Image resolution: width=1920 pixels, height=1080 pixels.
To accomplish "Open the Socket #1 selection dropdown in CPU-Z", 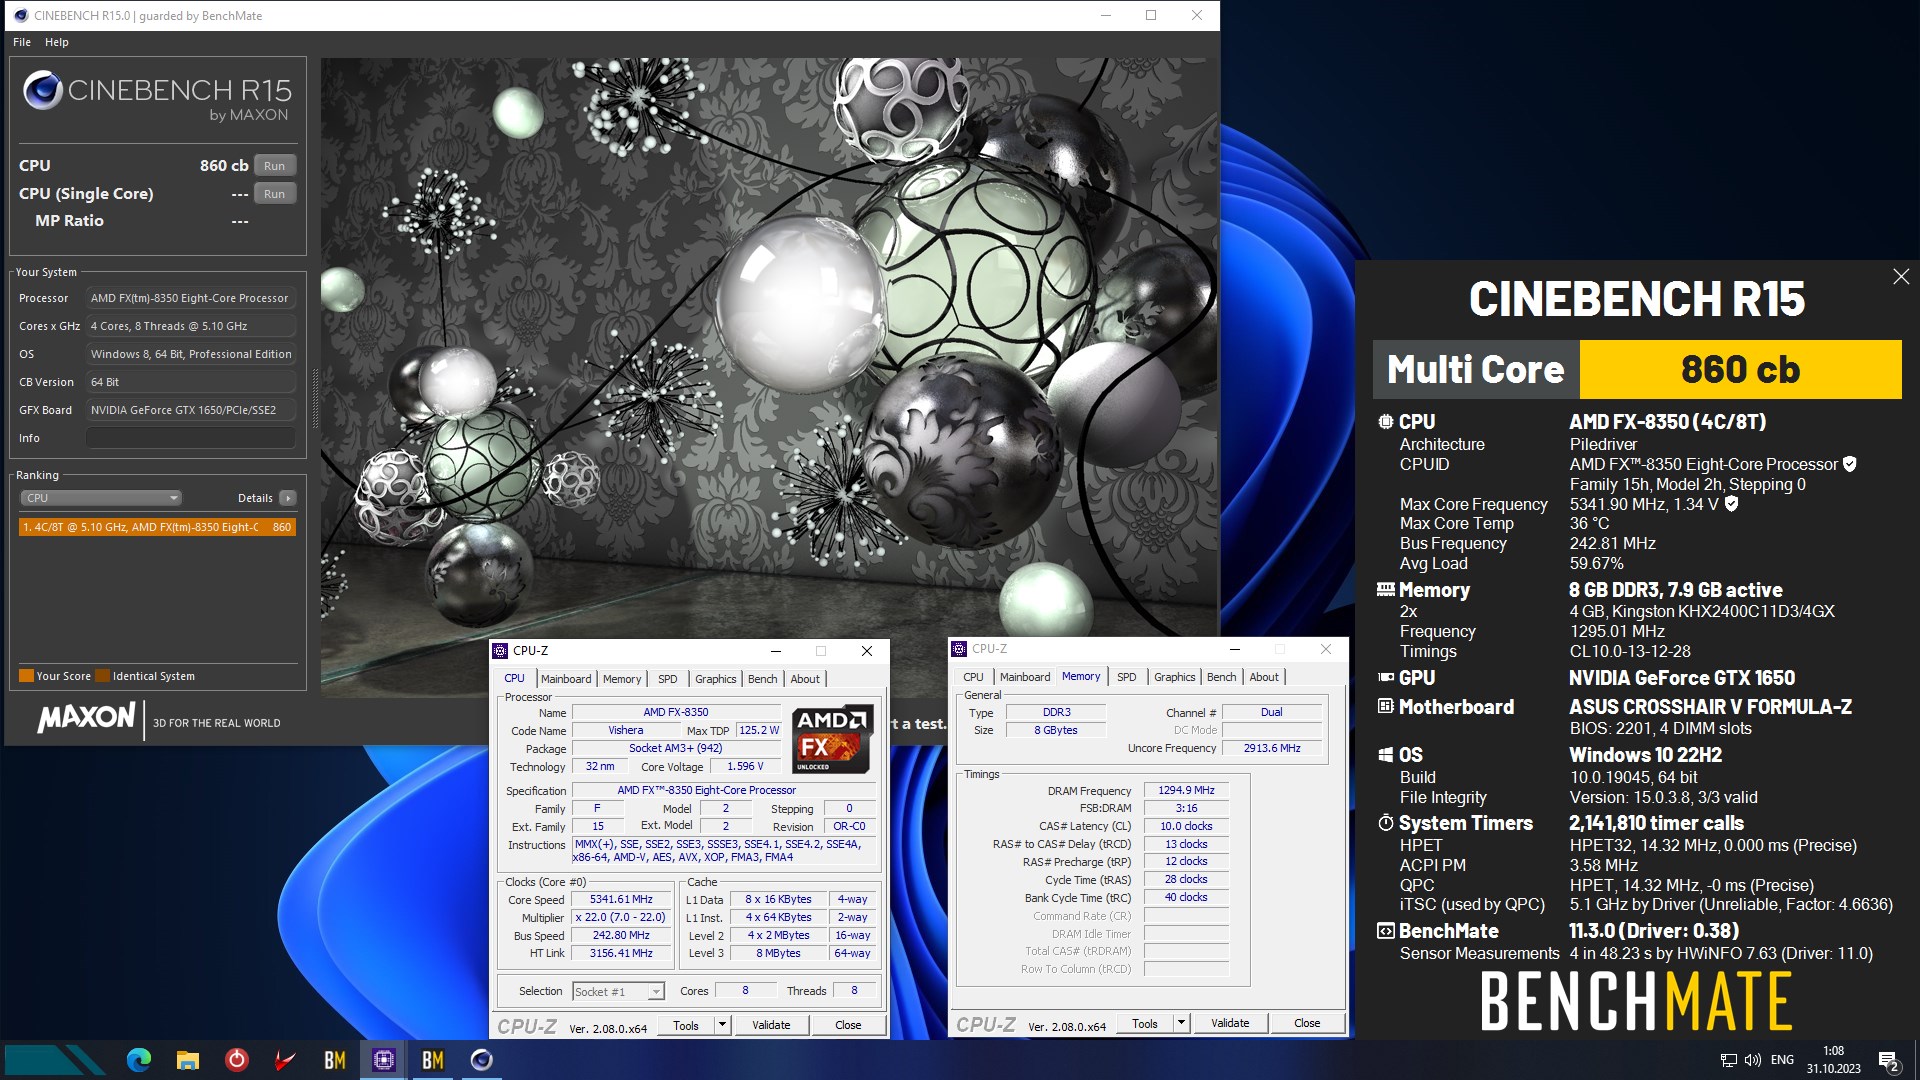I will click(618, 992).
